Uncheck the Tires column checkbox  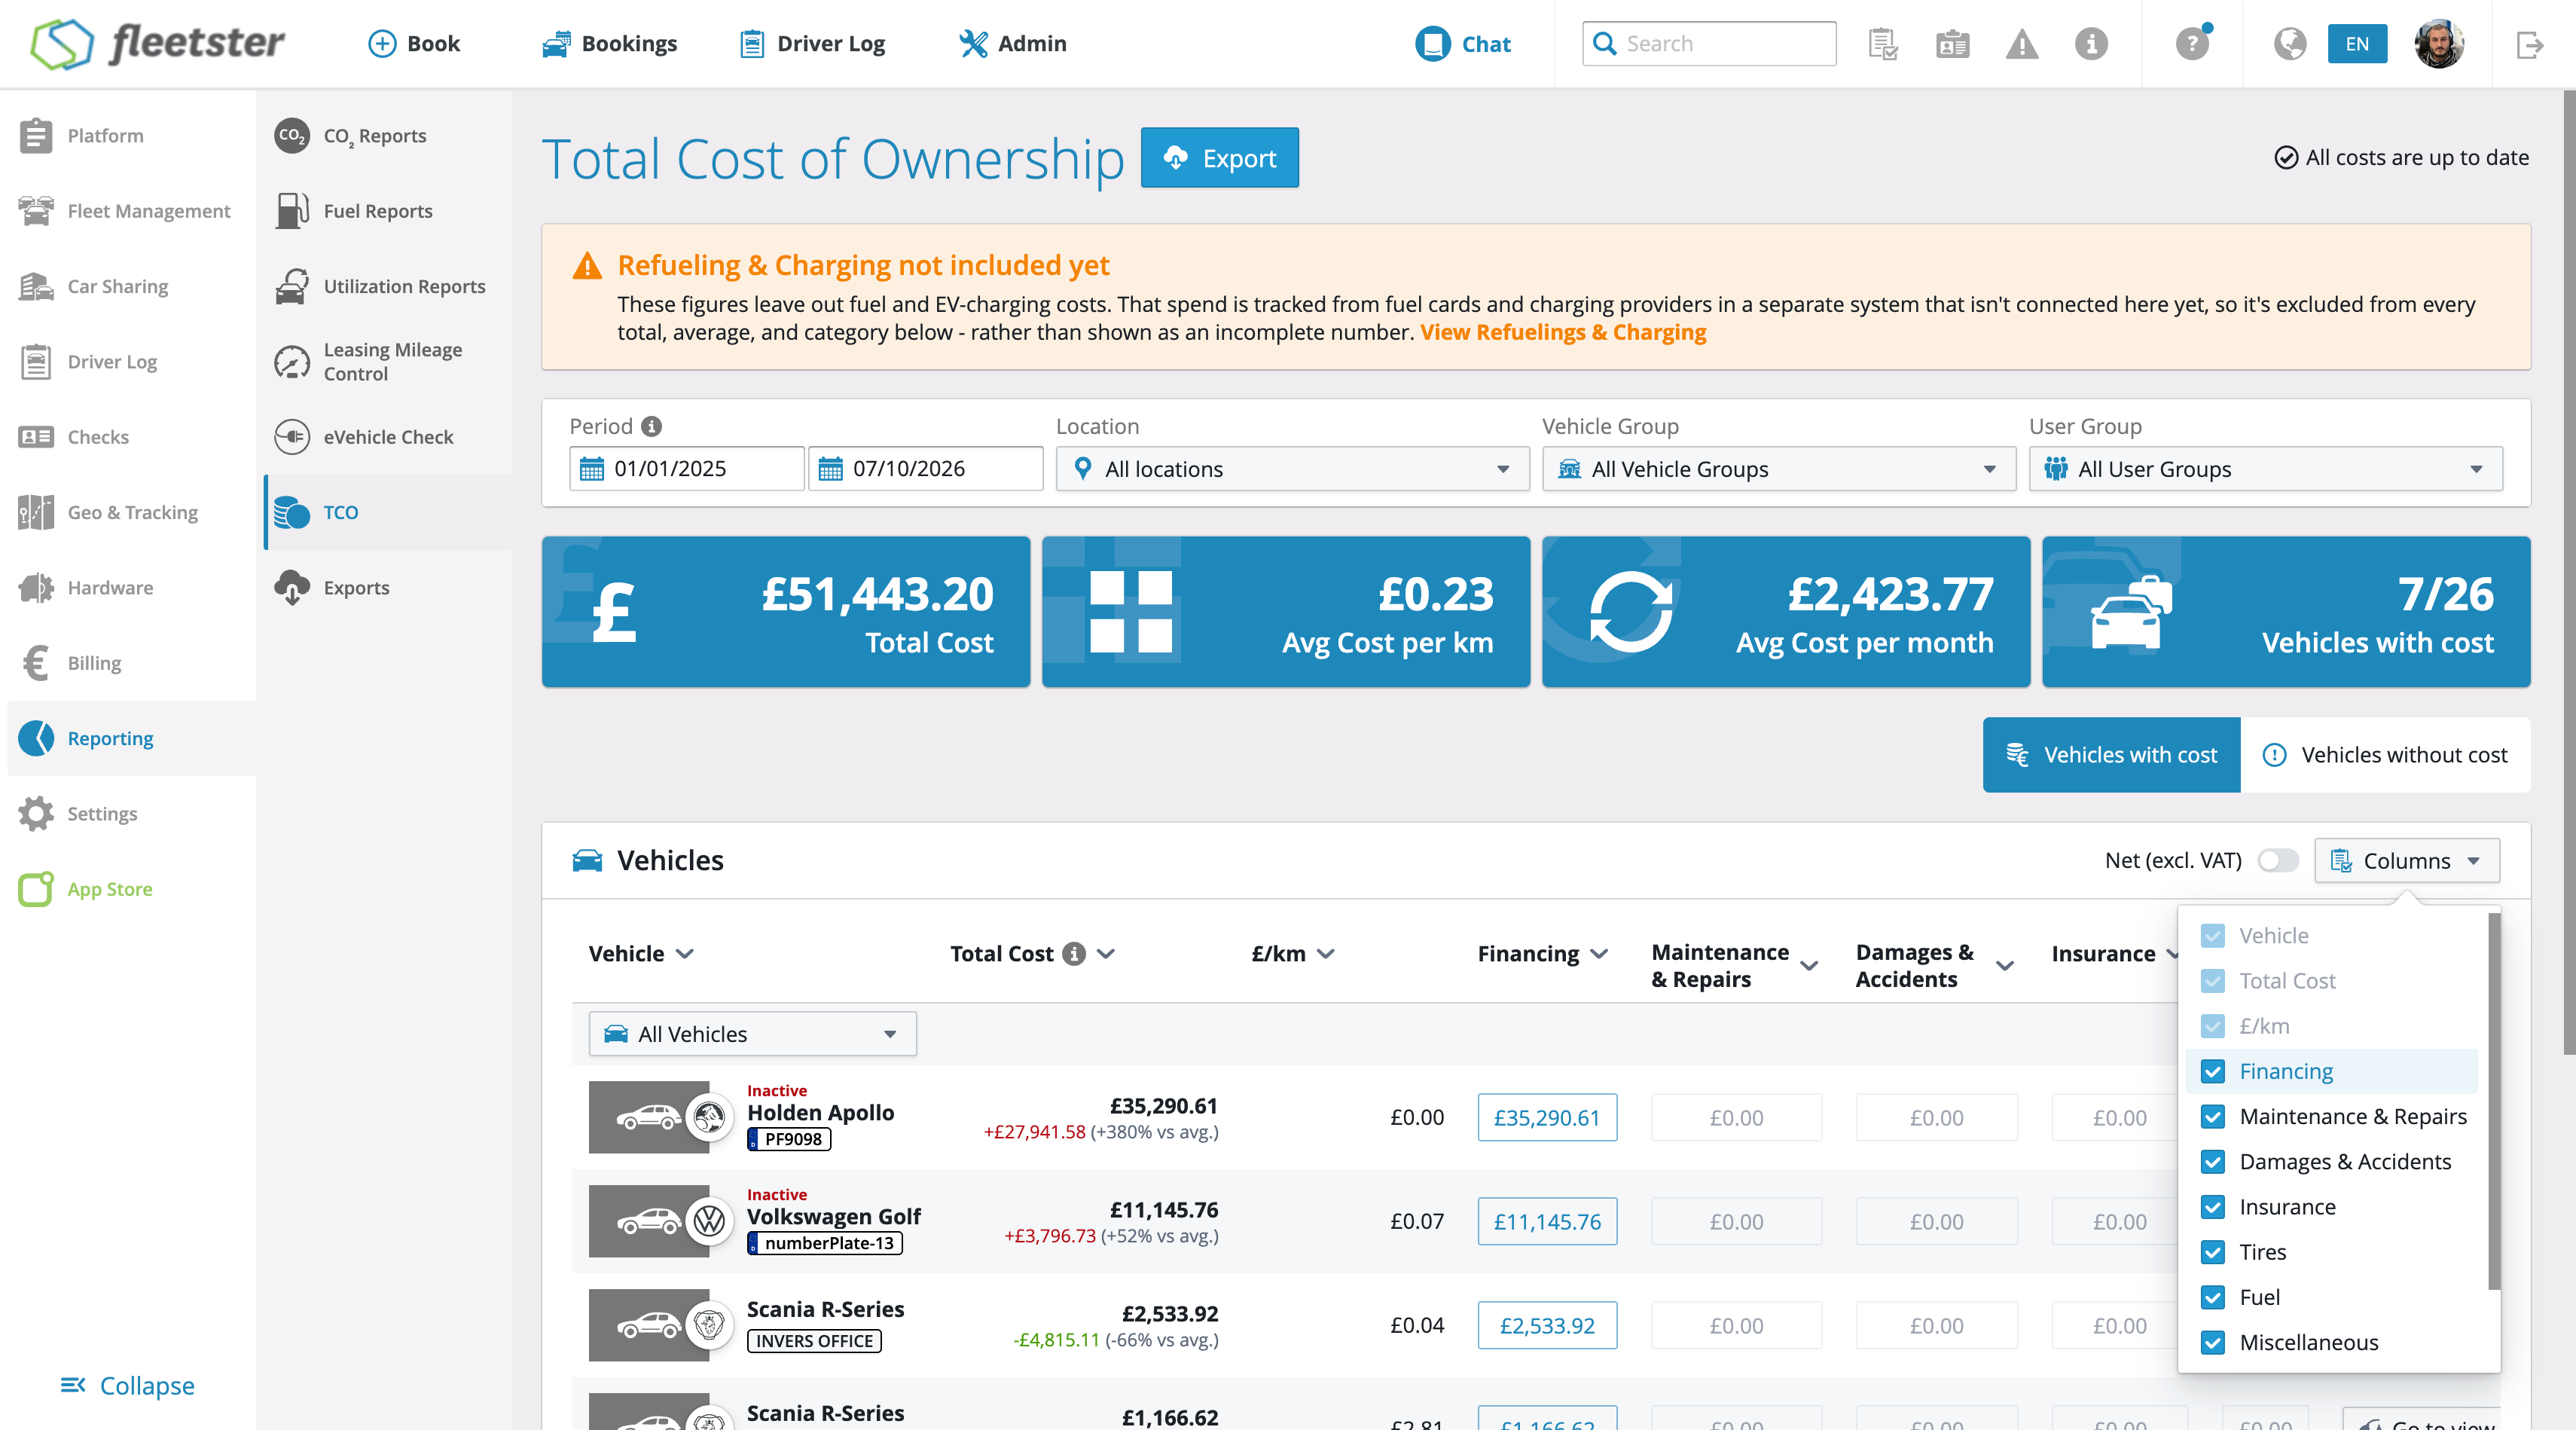[x=2212, y=1252]
